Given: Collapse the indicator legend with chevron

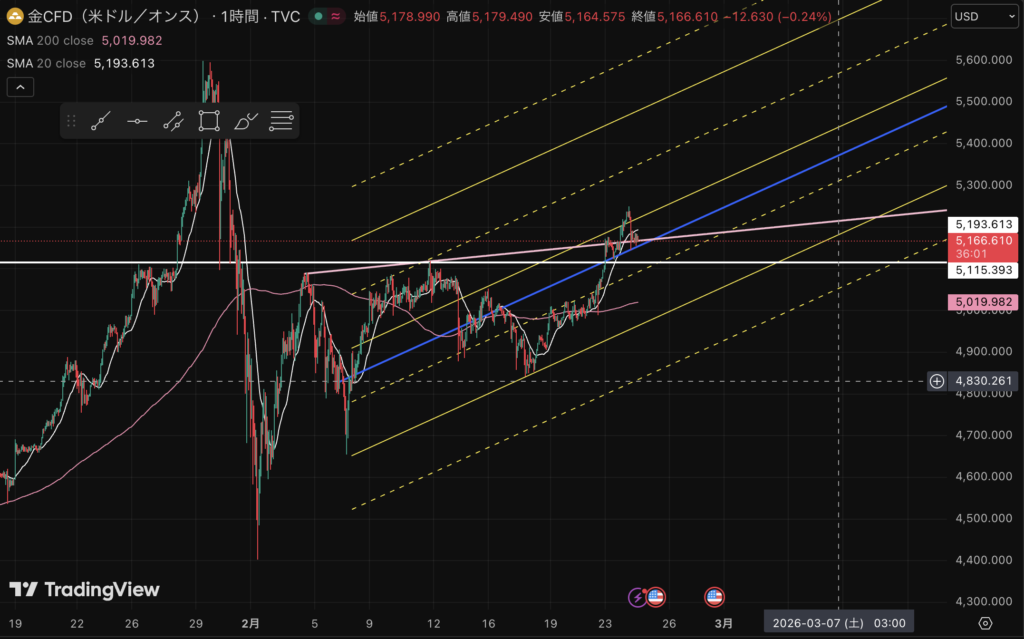Looking at the screenshot, I should pyautogui.click(x=21, y=87).
